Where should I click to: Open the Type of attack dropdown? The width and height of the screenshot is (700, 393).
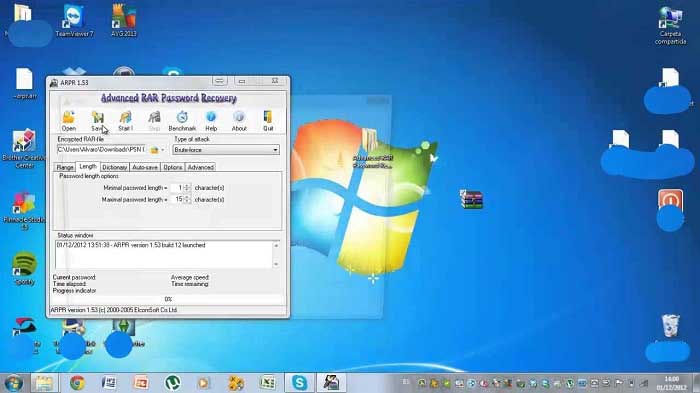(x=226, y=150)
